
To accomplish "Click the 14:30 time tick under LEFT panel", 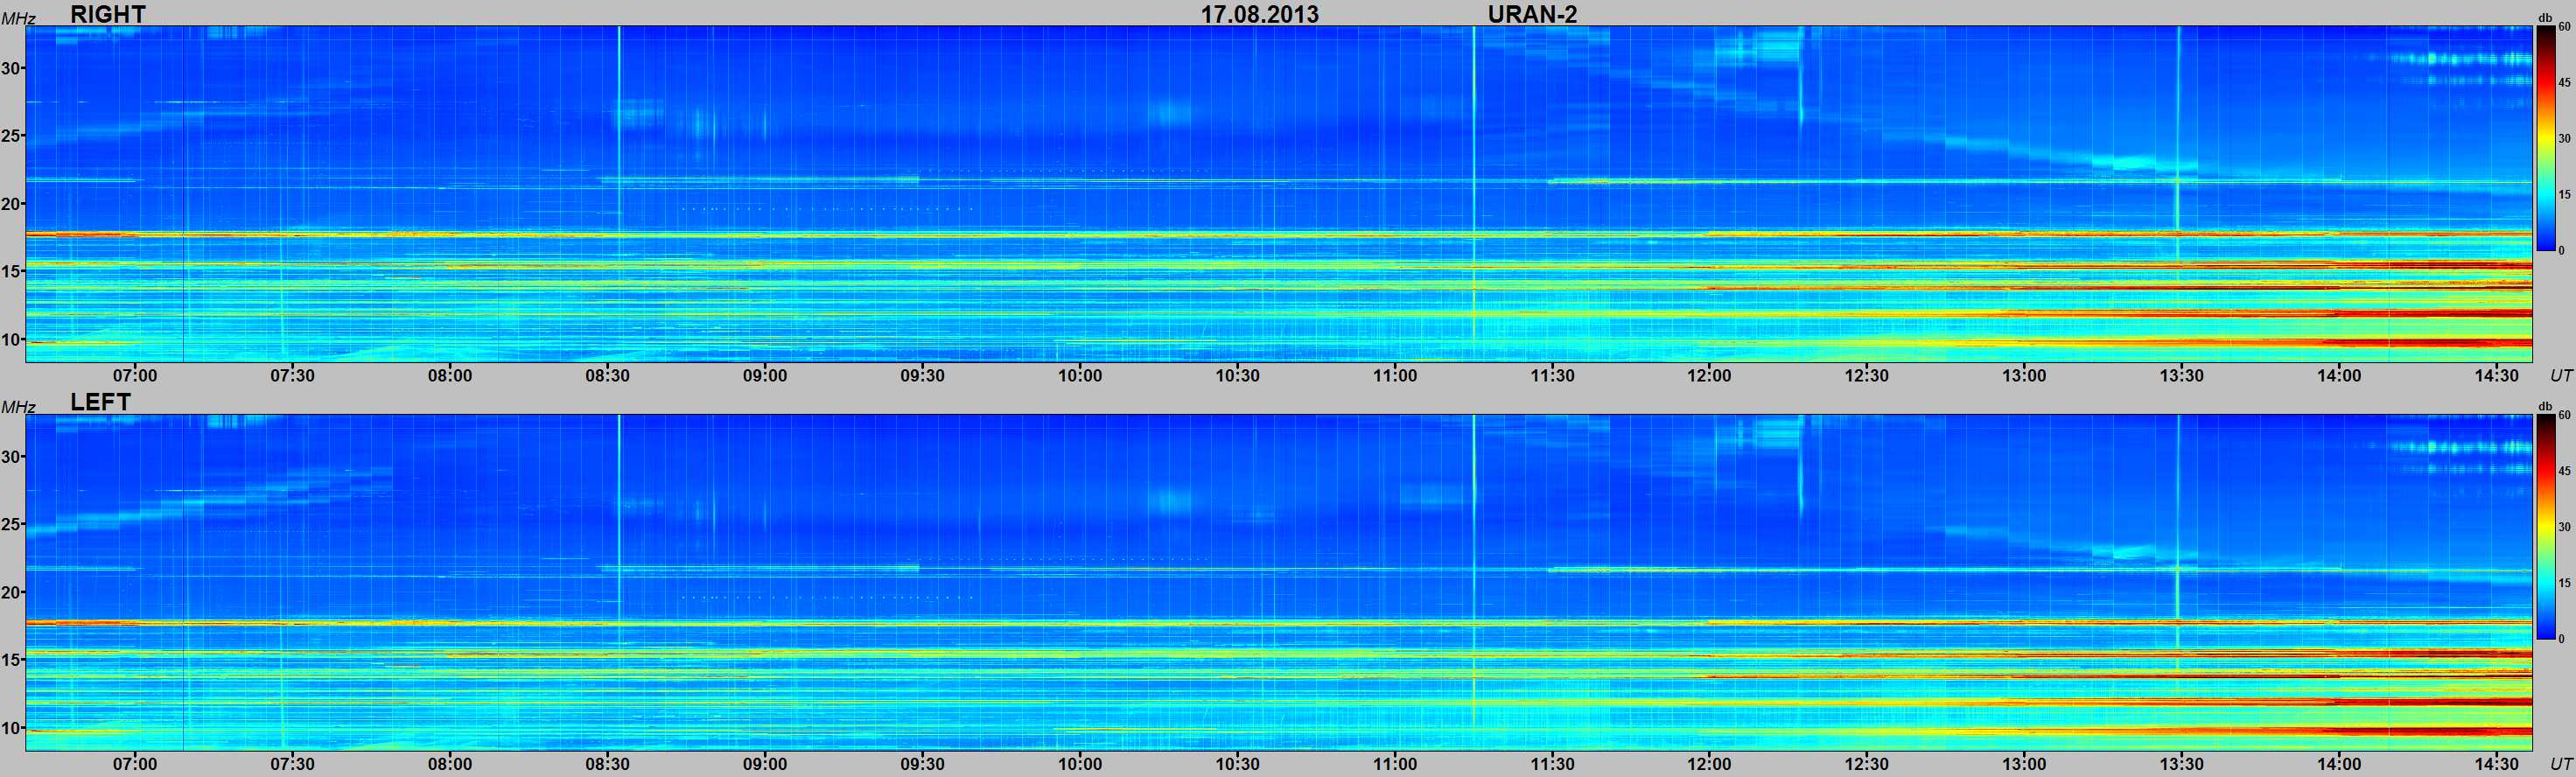I will click(x=2496, y=764).
